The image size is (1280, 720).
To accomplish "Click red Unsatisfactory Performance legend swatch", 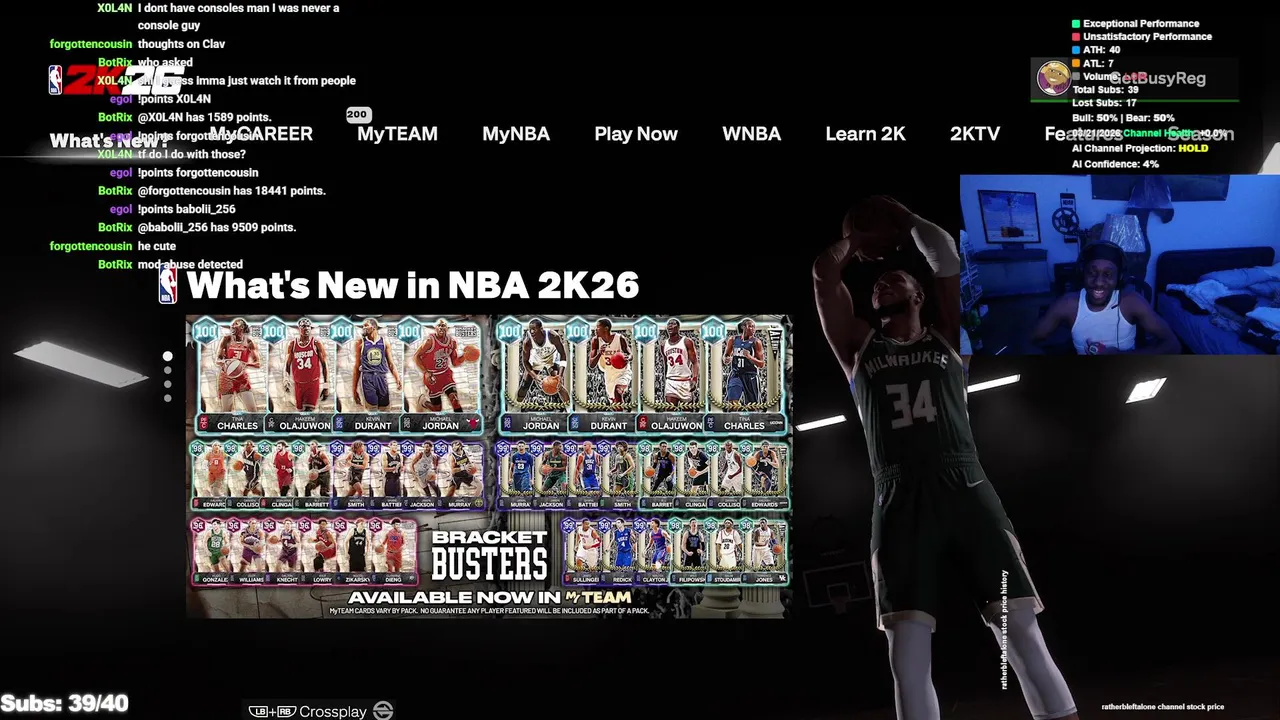I will 1076,36.
